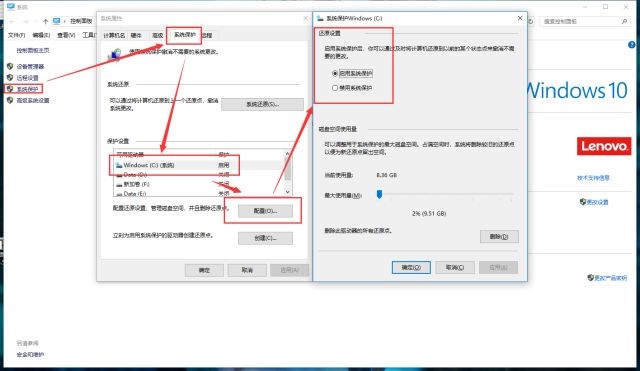Click the blue help question mark icon
Screen dimensions: 640x371
coord(632,45)
